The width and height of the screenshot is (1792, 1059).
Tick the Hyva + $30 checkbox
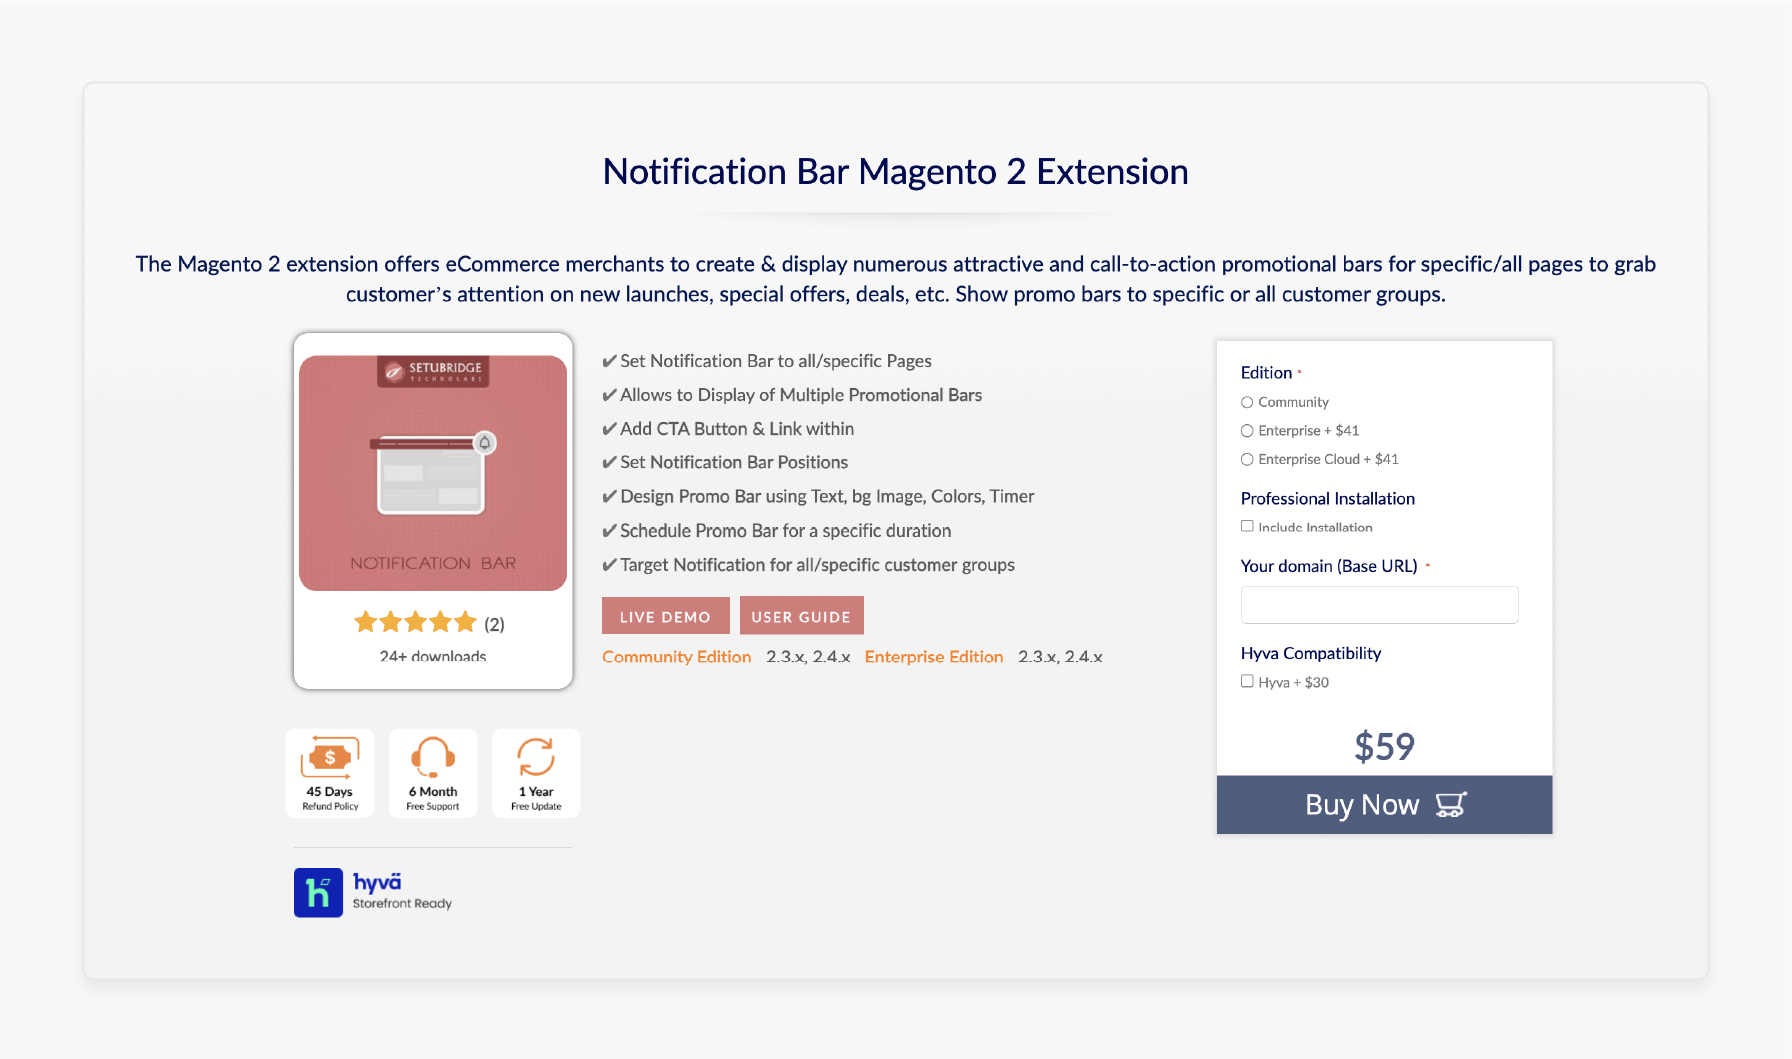coord(1247,681)
